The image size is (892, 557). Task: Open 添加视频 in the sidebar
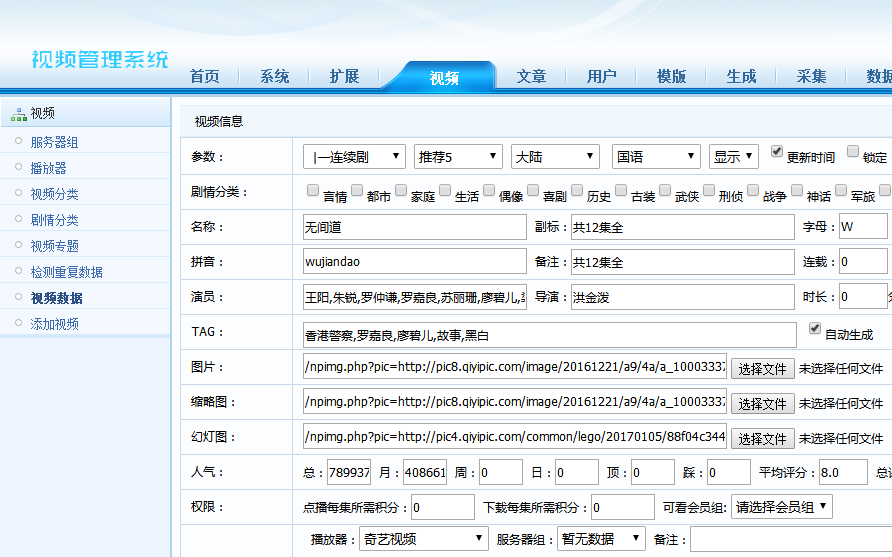[x=54, y=324]
